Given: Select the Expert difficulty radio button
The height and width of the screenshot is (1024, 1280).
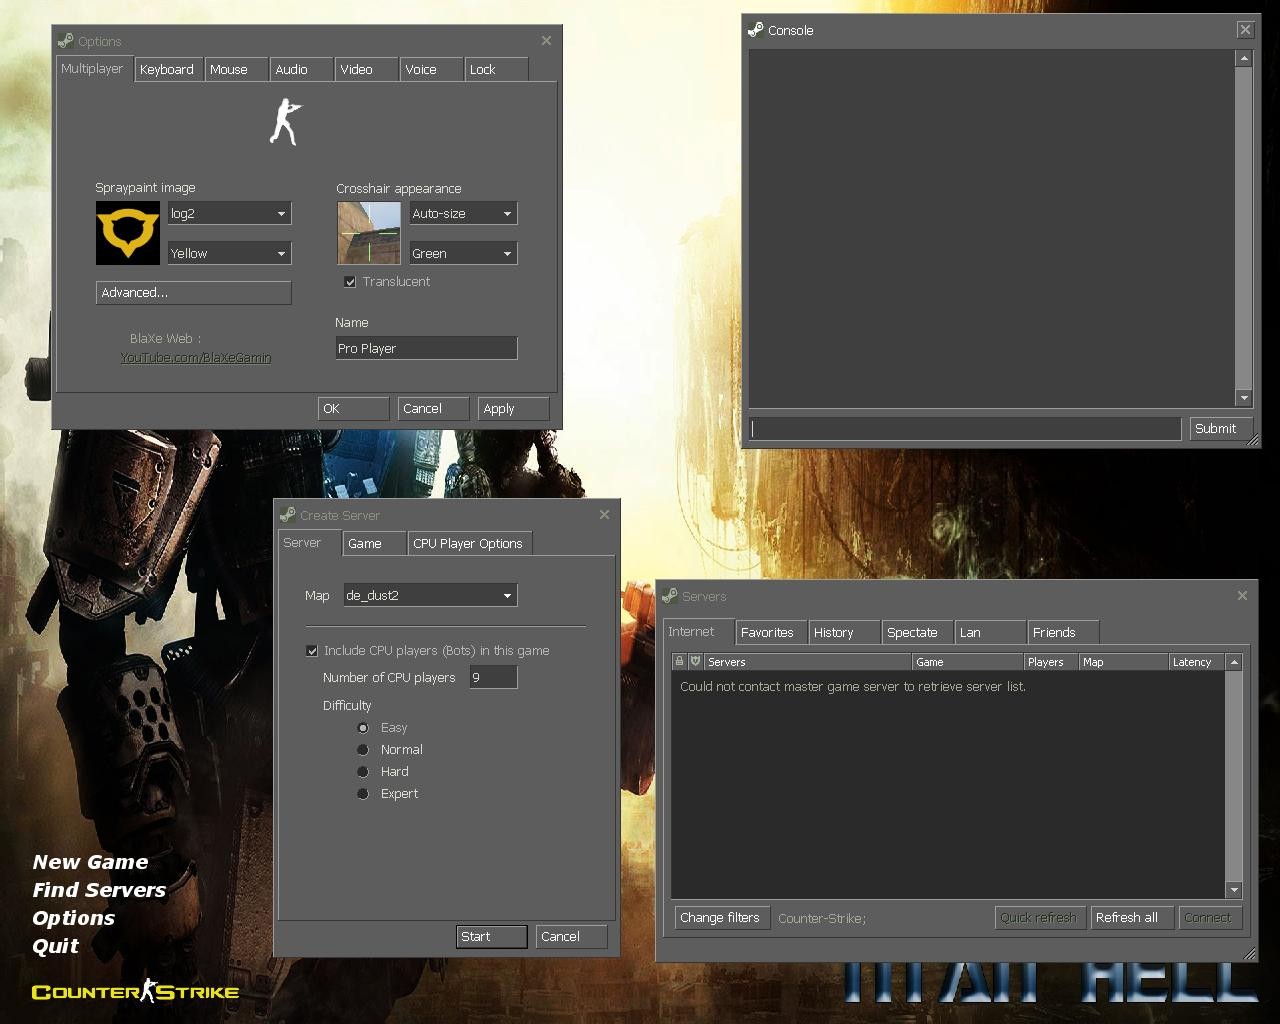Looking at the screenshot, I should 363,793.
